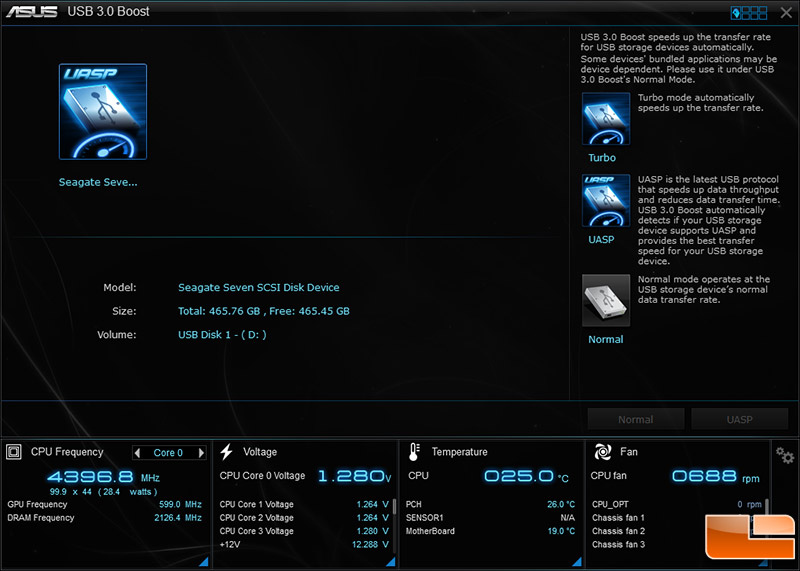Click the Normal mode button
800x571 pixels.
tap(636, 419)
